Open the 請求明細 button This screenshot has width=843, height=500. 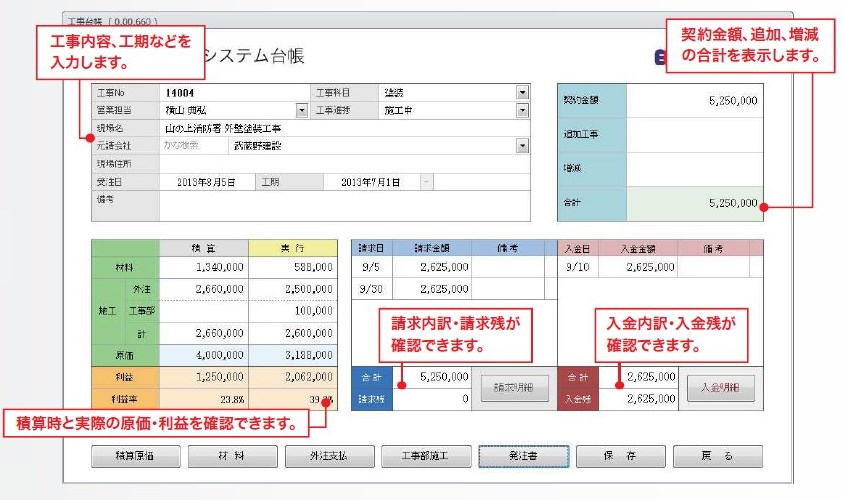[x=513, y=388]
